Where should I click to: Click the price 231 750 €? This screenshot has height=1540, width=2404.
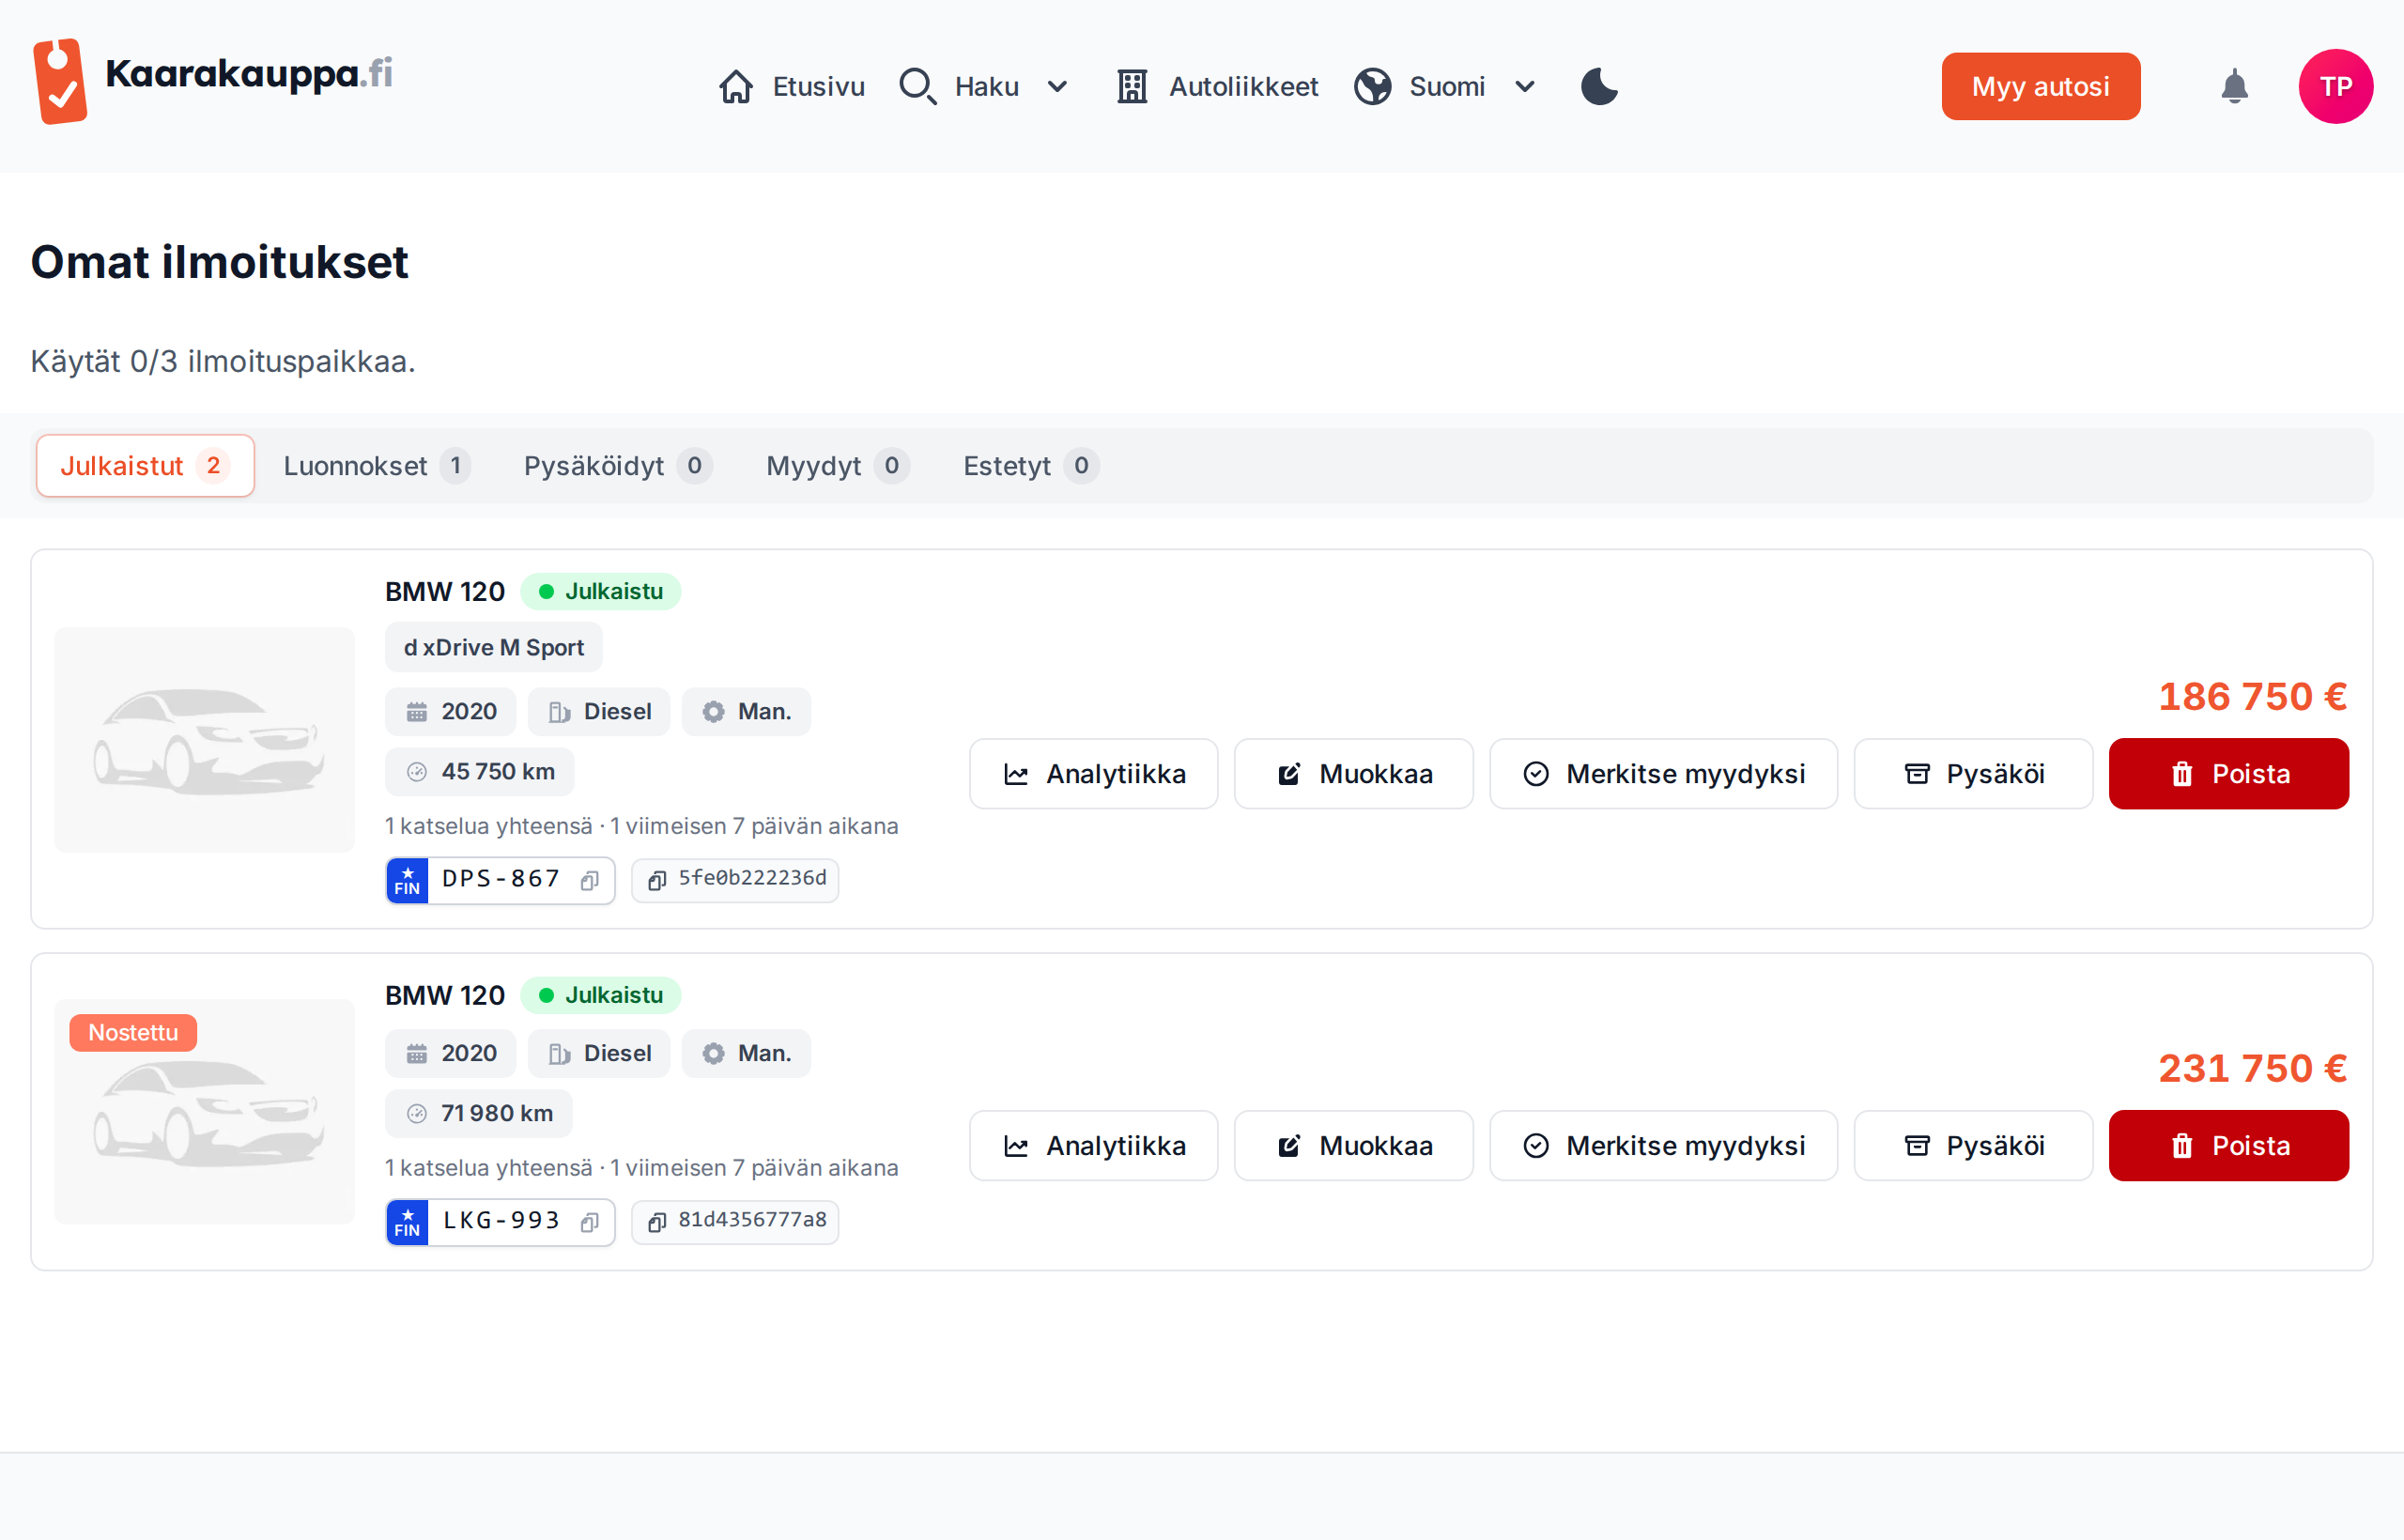(2253, 1068)
